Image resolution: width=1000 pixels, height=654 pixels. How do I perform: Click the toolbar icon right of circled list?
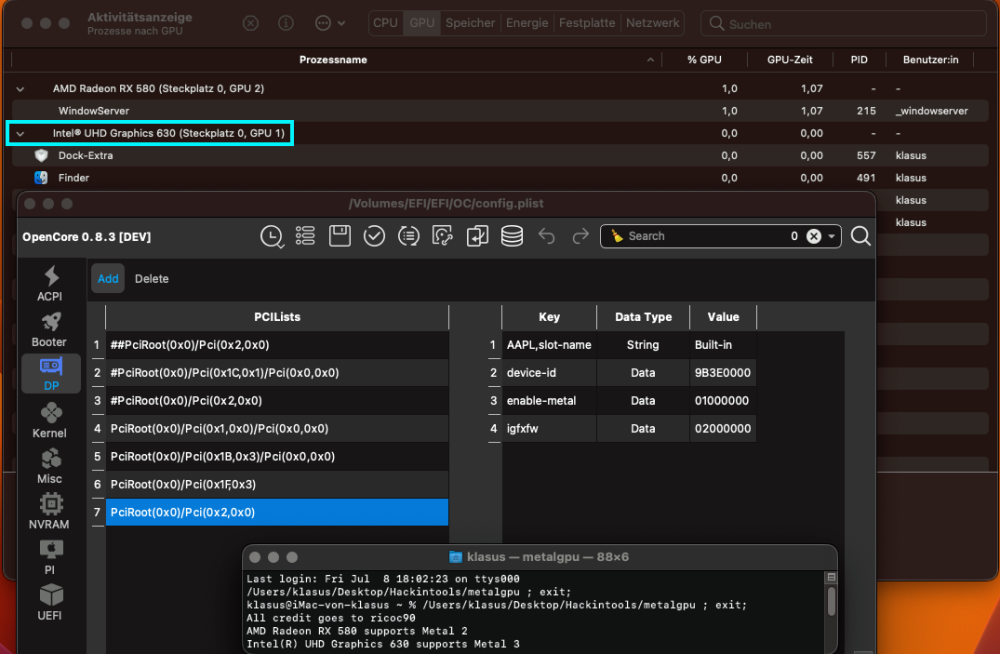point(443,236)
